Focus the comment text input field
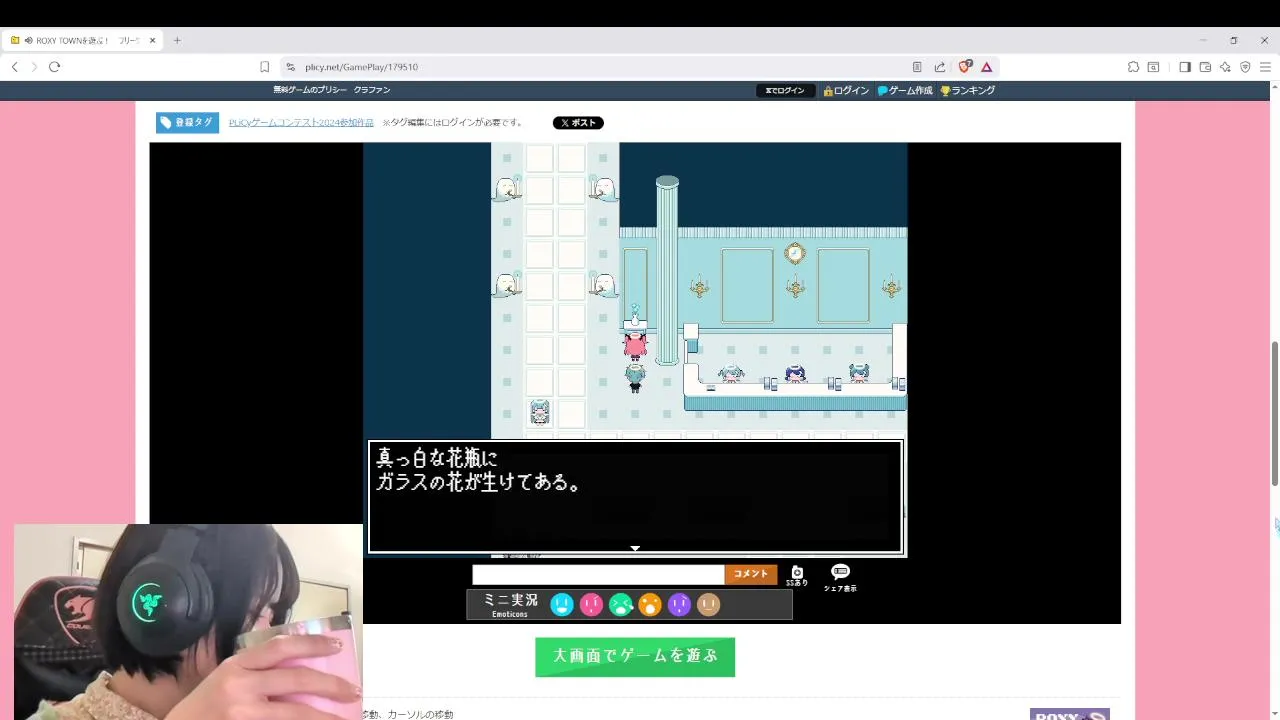Screen dimensions: 1280x720 click(x=598, y=575)
